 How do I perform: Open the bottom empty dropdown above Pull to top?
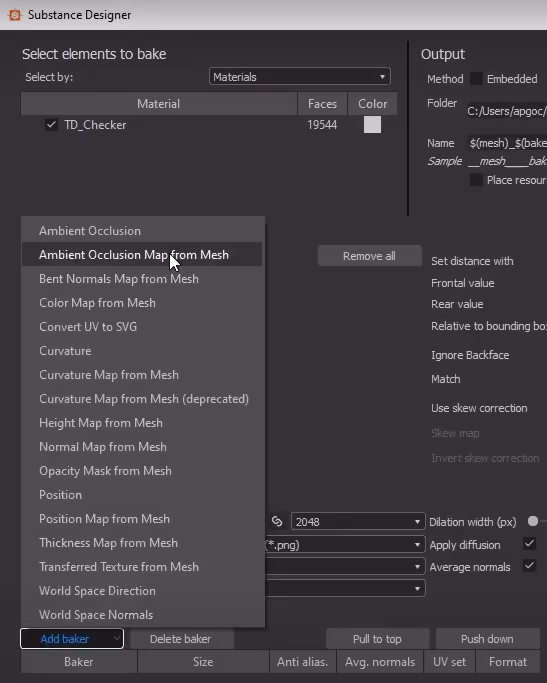point(344,588)
